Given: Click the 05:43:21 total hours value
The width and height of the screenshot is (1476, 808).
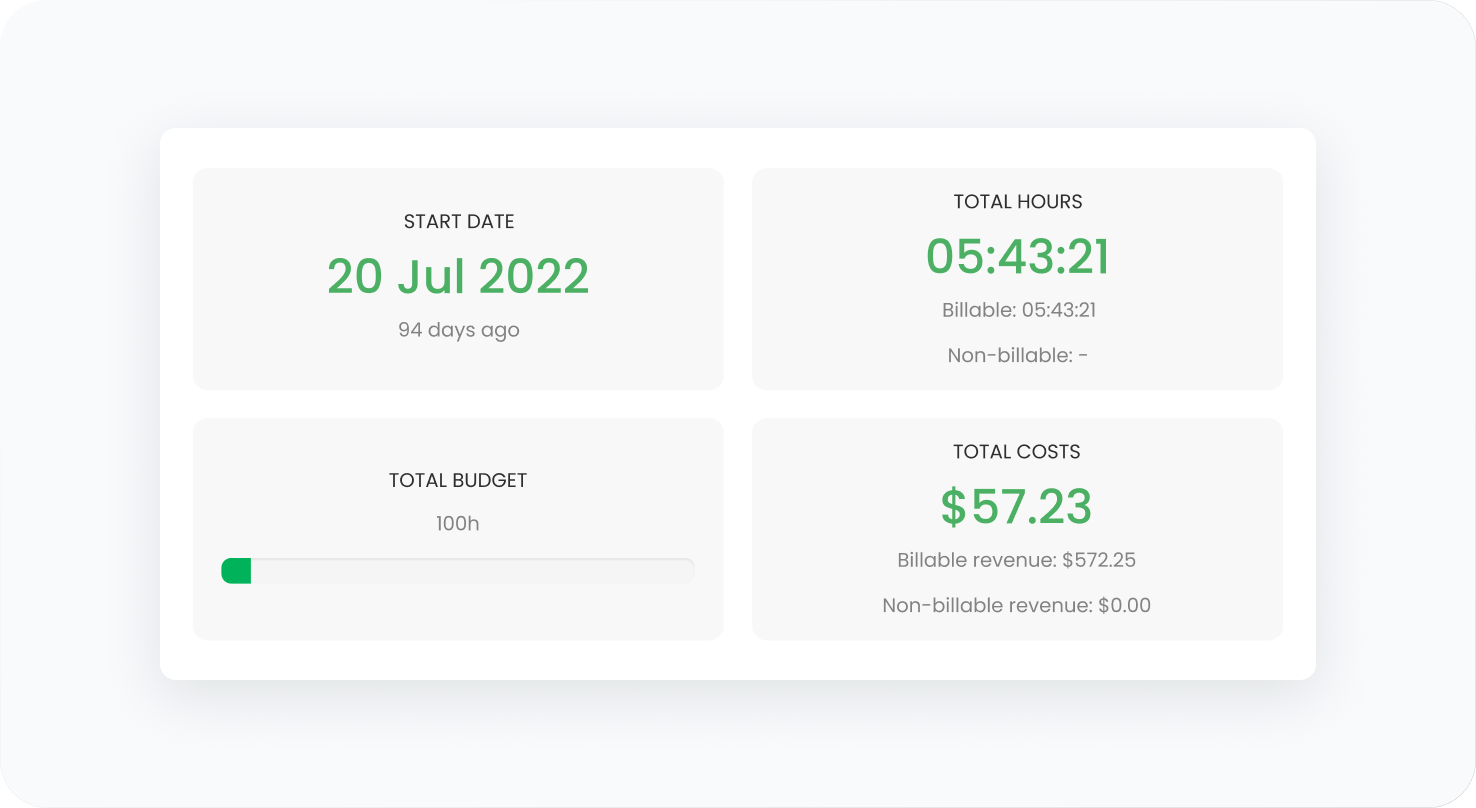Looking at the screenshot, I should (1017, 257).
